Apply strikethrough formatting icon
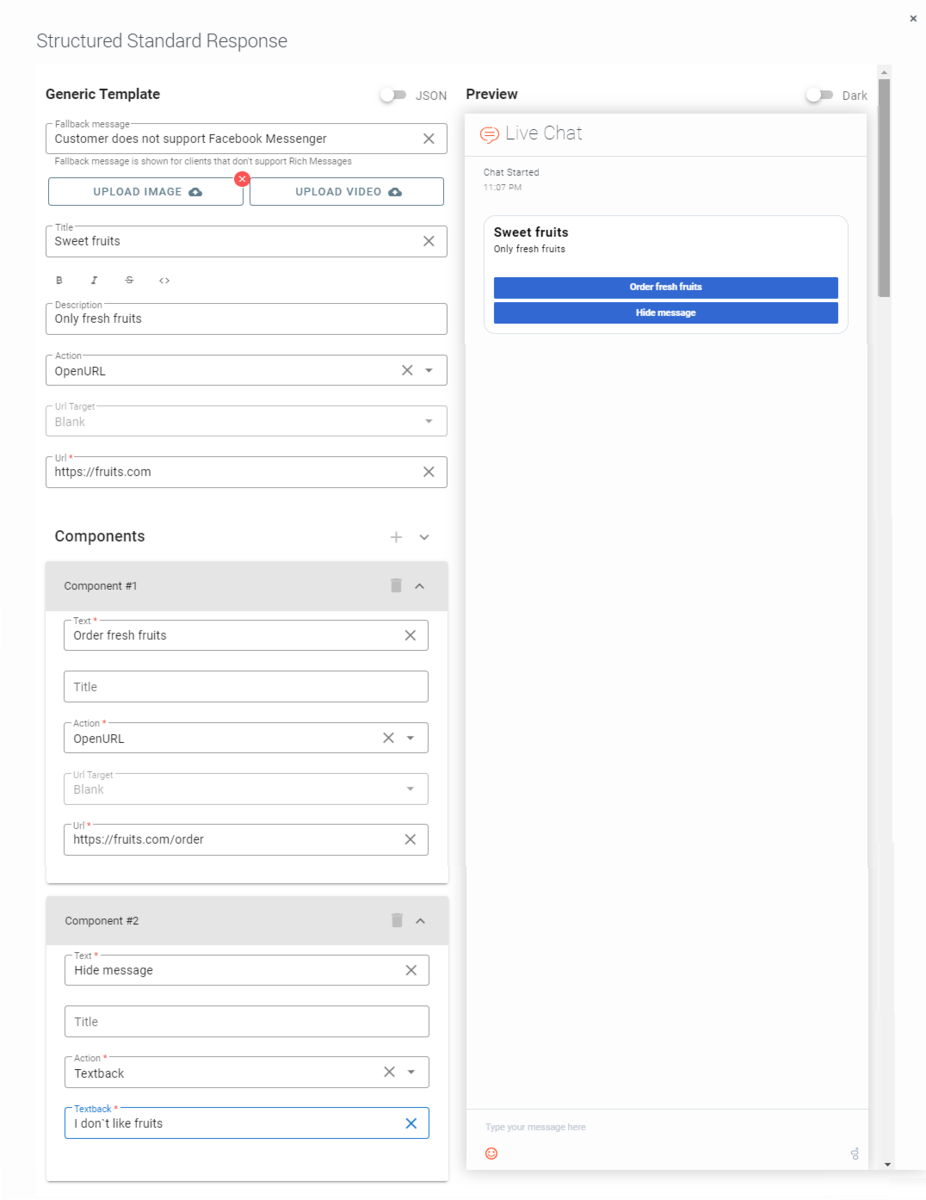Image resolution: width=926 pixels, height=1200 pixels. point(129,281)
